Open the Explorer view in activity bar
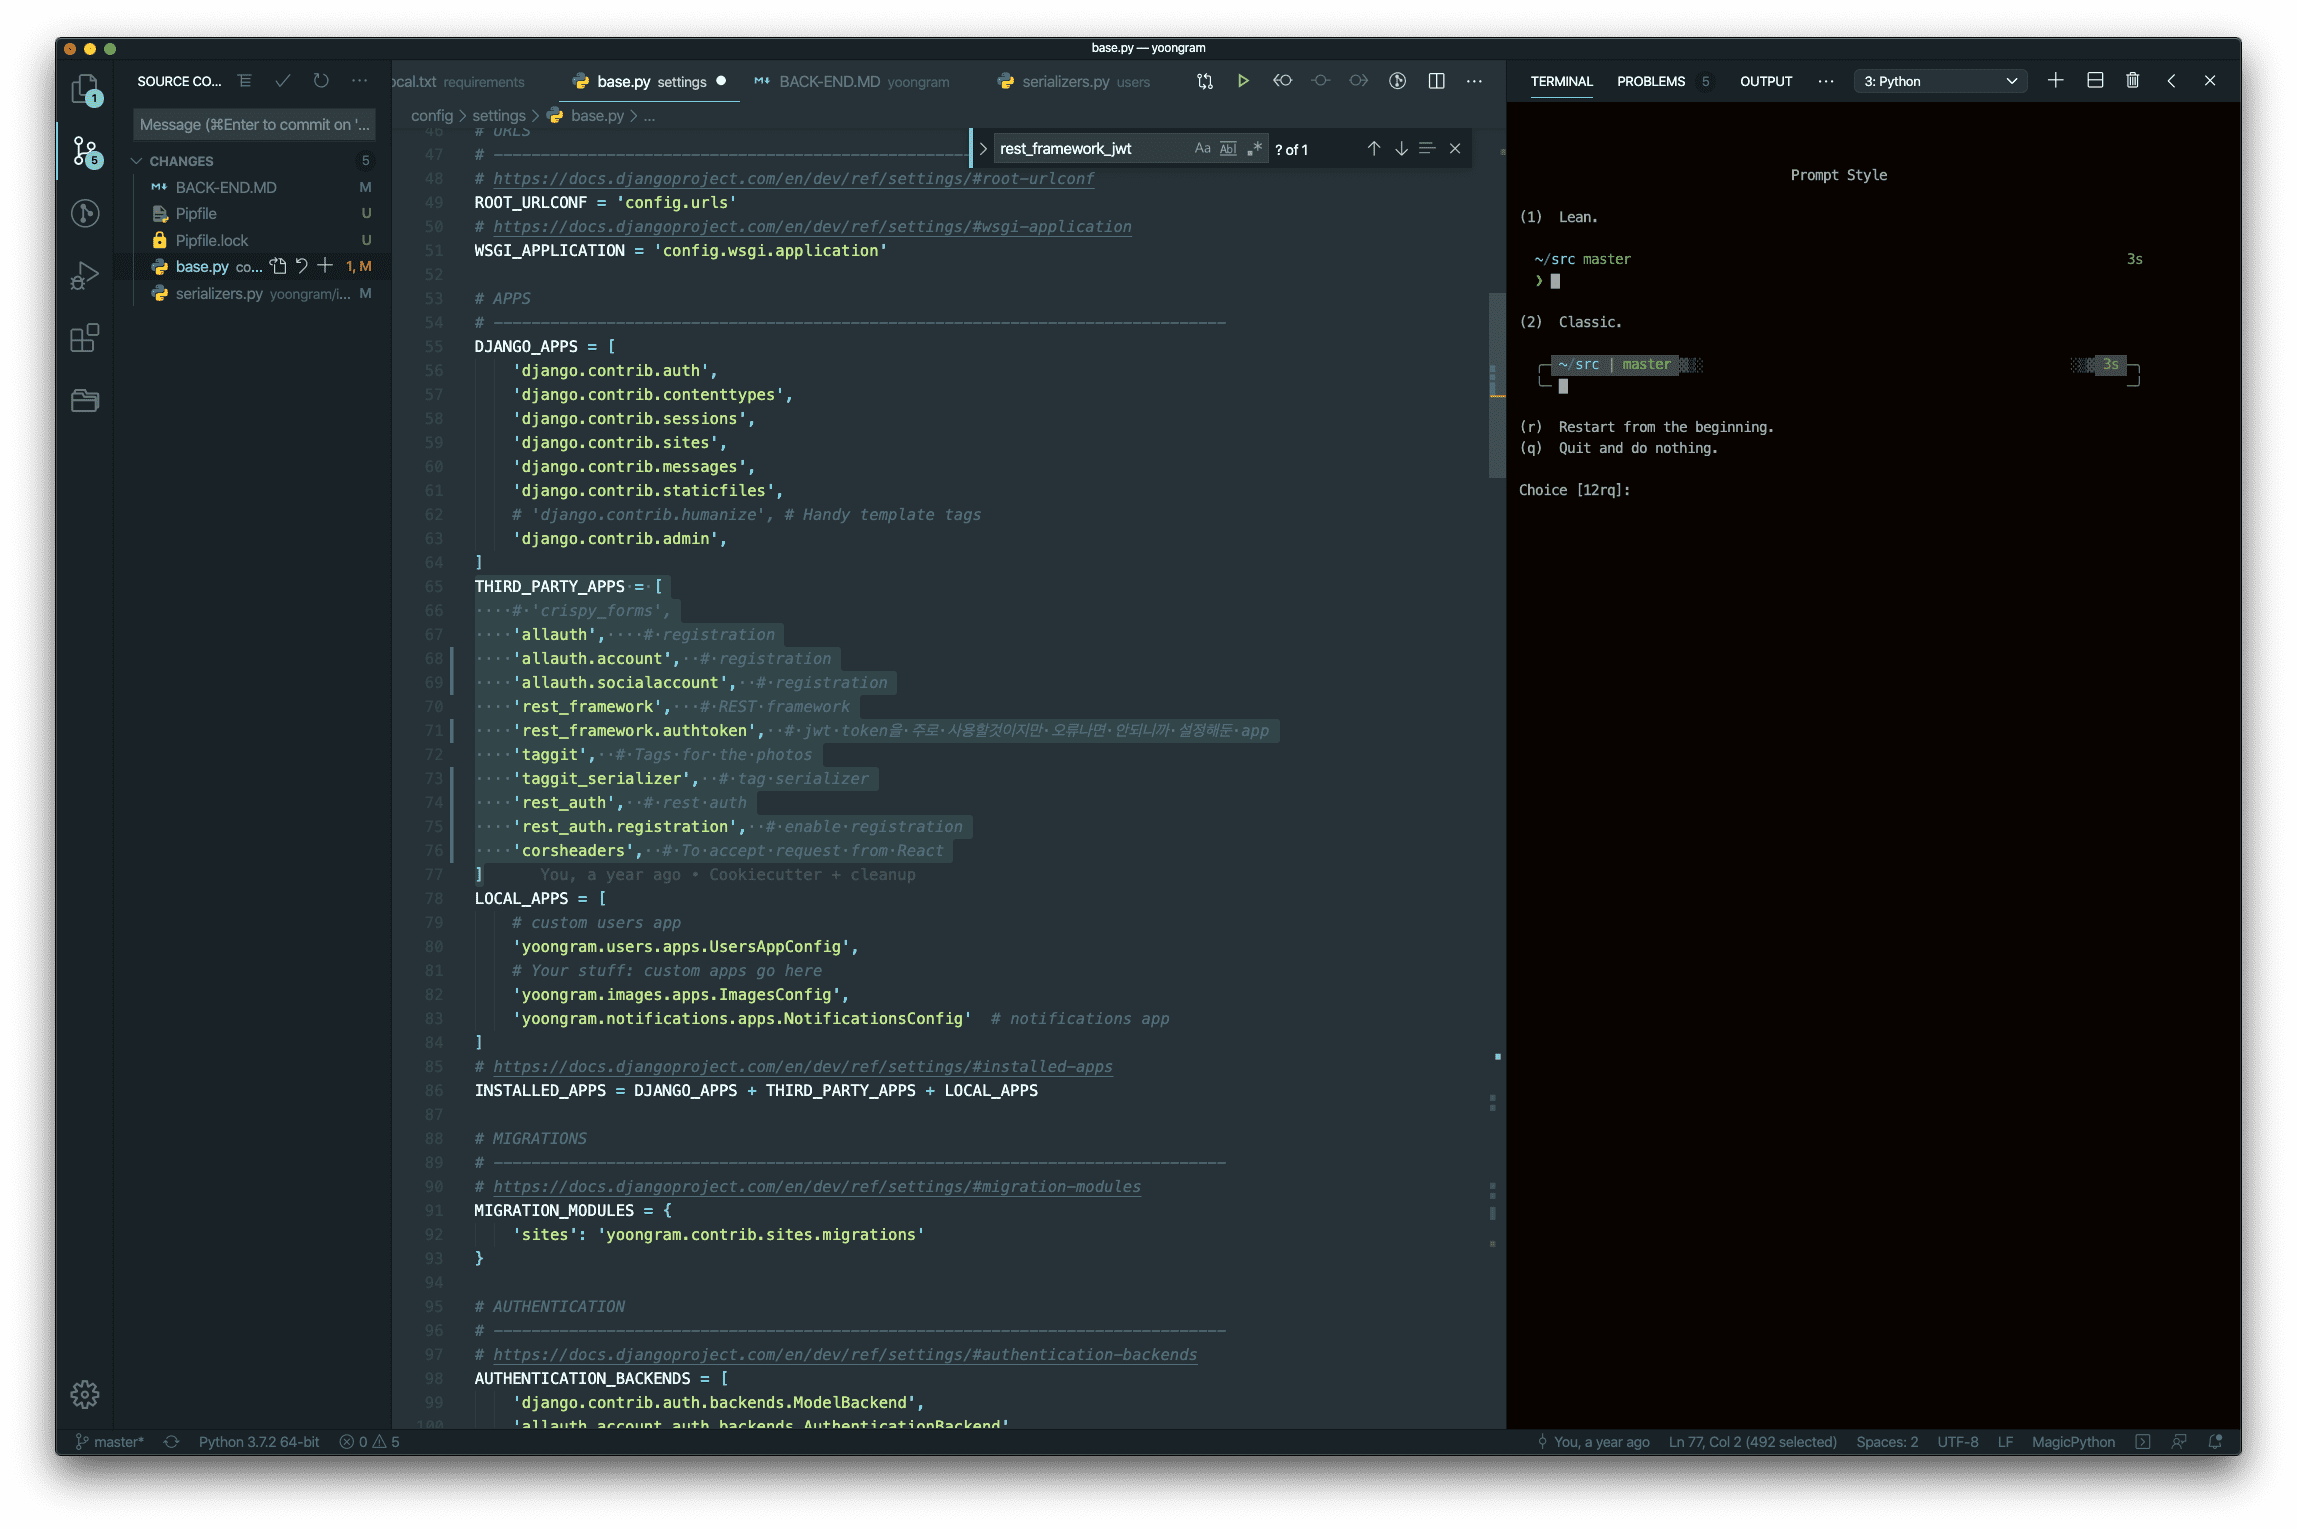Image resolution: width=2297 pixels, height=1529 pixels. point(85,89)
